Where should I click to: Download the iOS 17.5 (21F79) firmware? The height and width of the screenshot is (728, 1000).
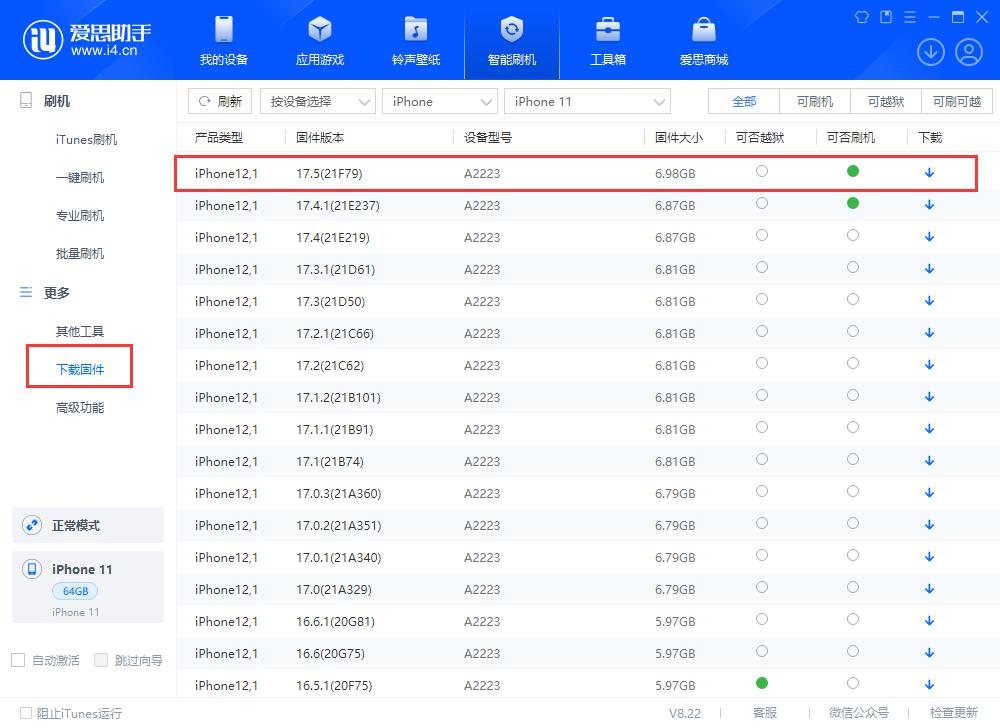(928, 171)
